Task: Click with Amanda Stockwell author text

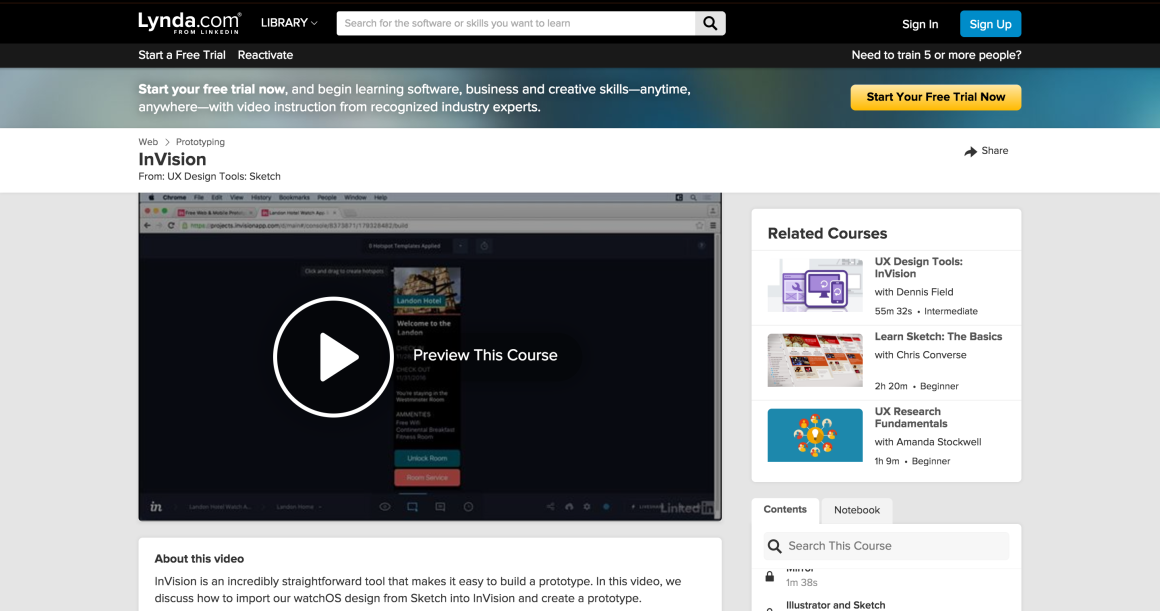Action: [x=928, y=442]
